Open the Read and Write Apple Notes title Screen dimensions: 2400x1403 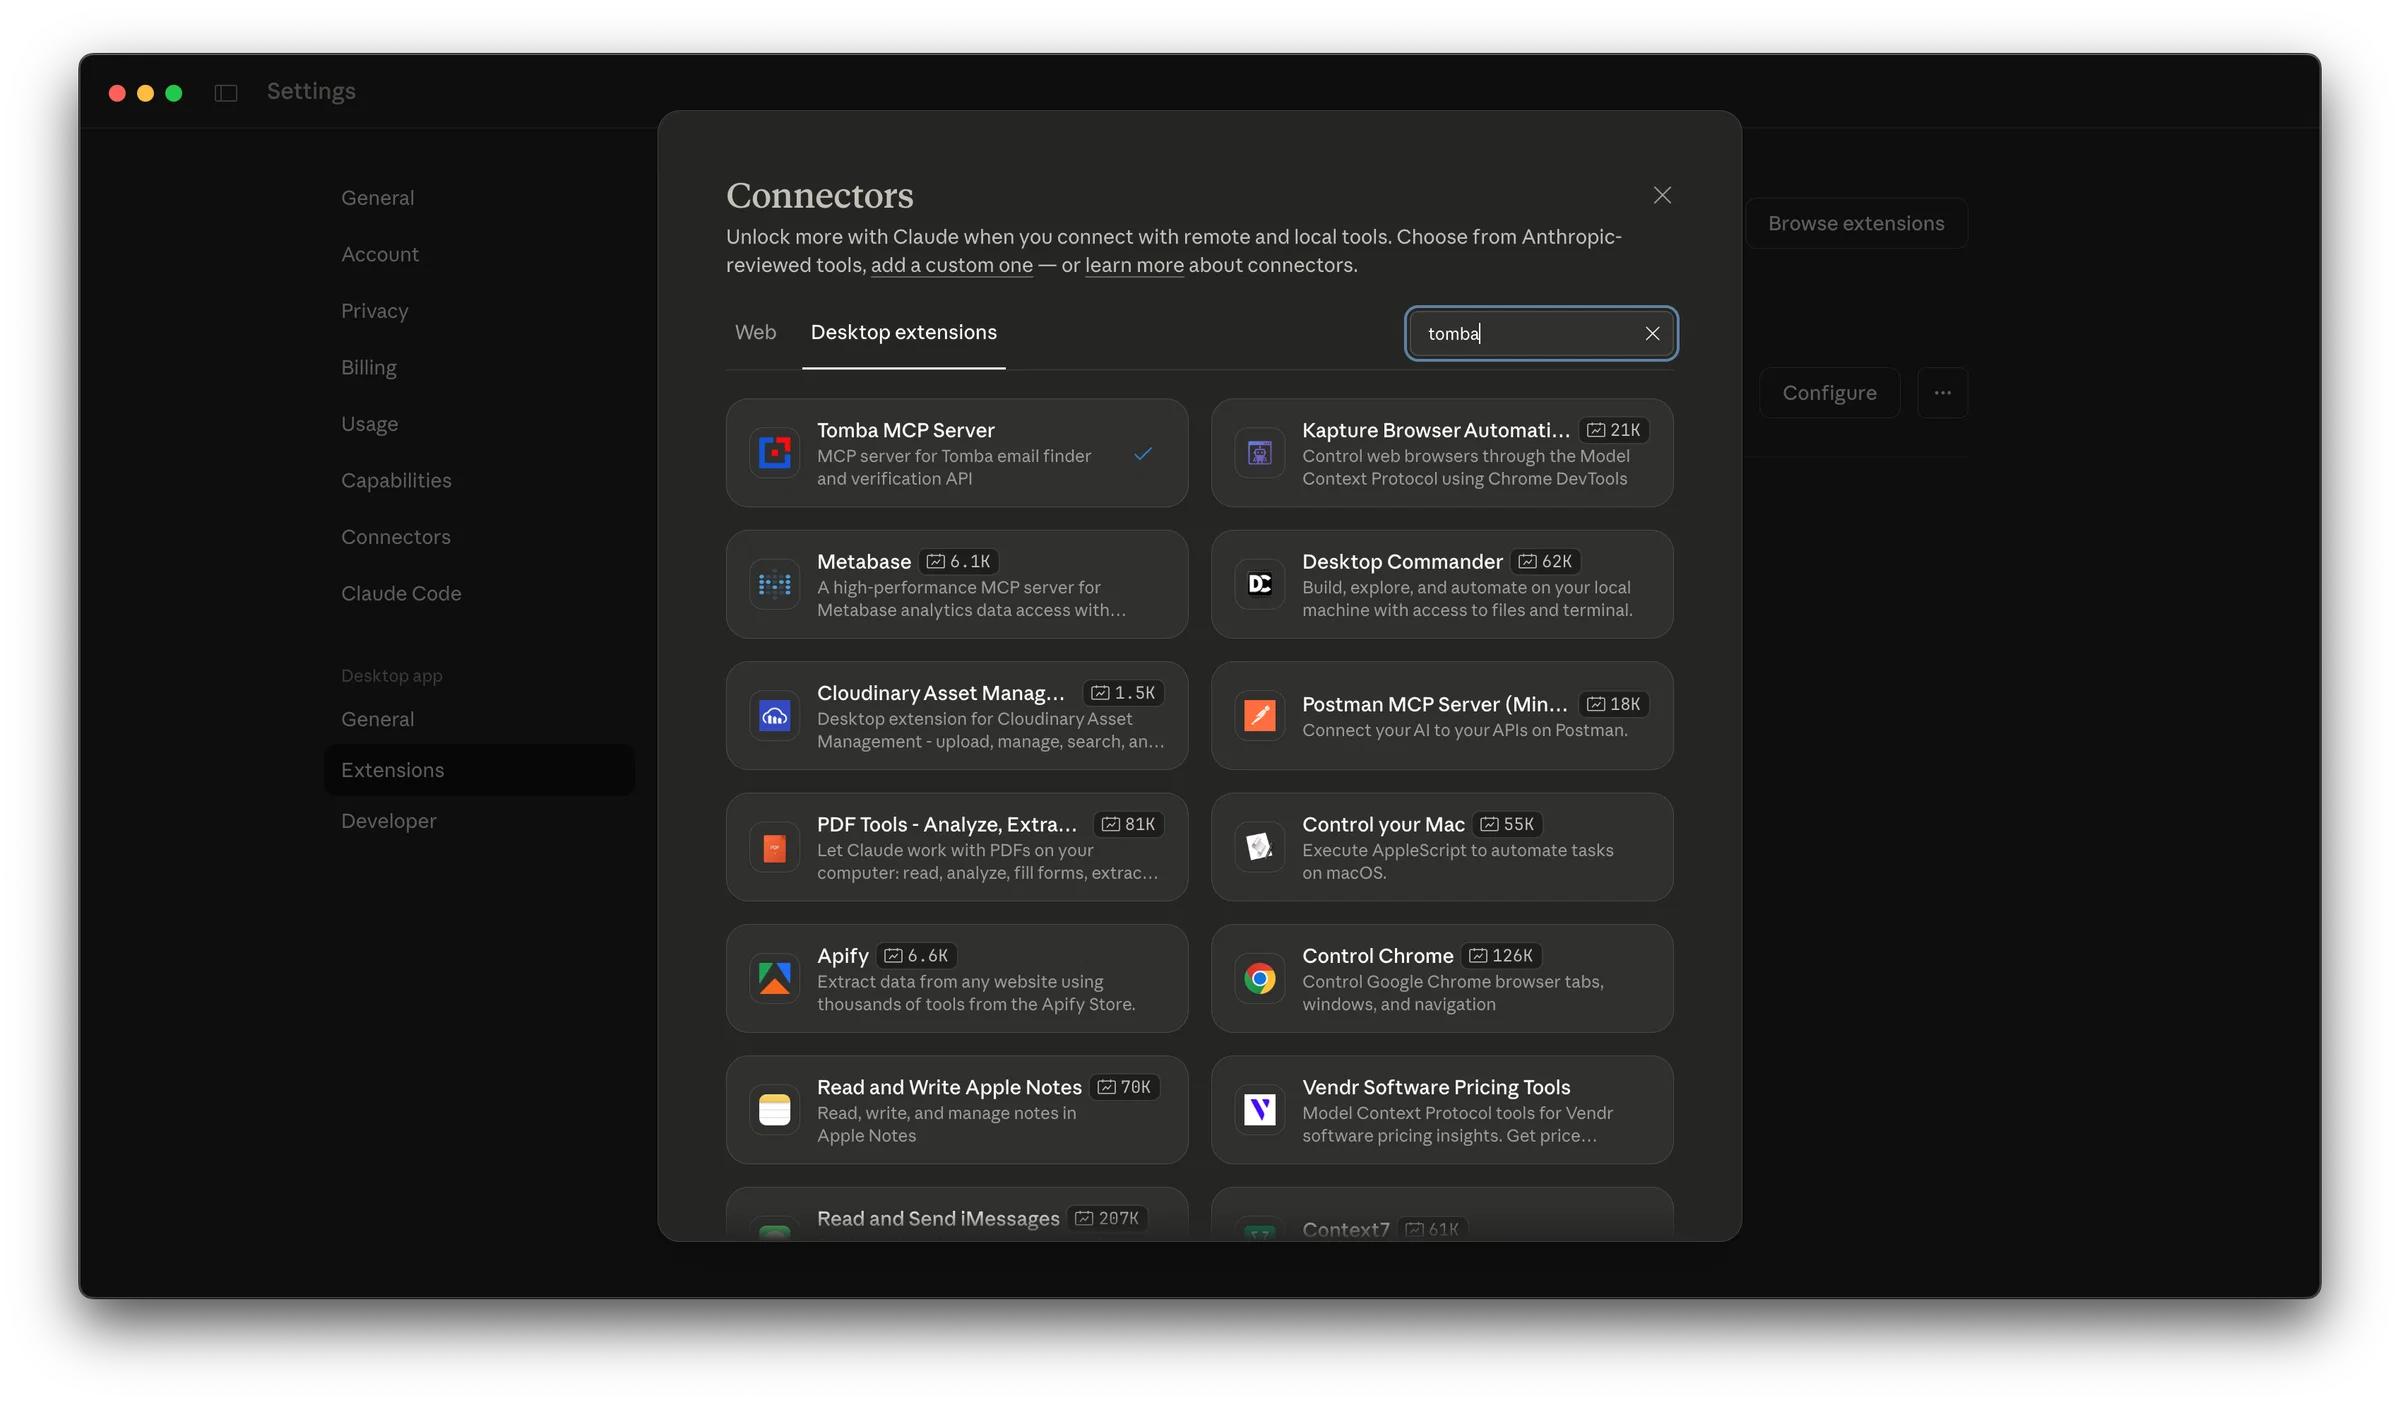(949, 1088)
